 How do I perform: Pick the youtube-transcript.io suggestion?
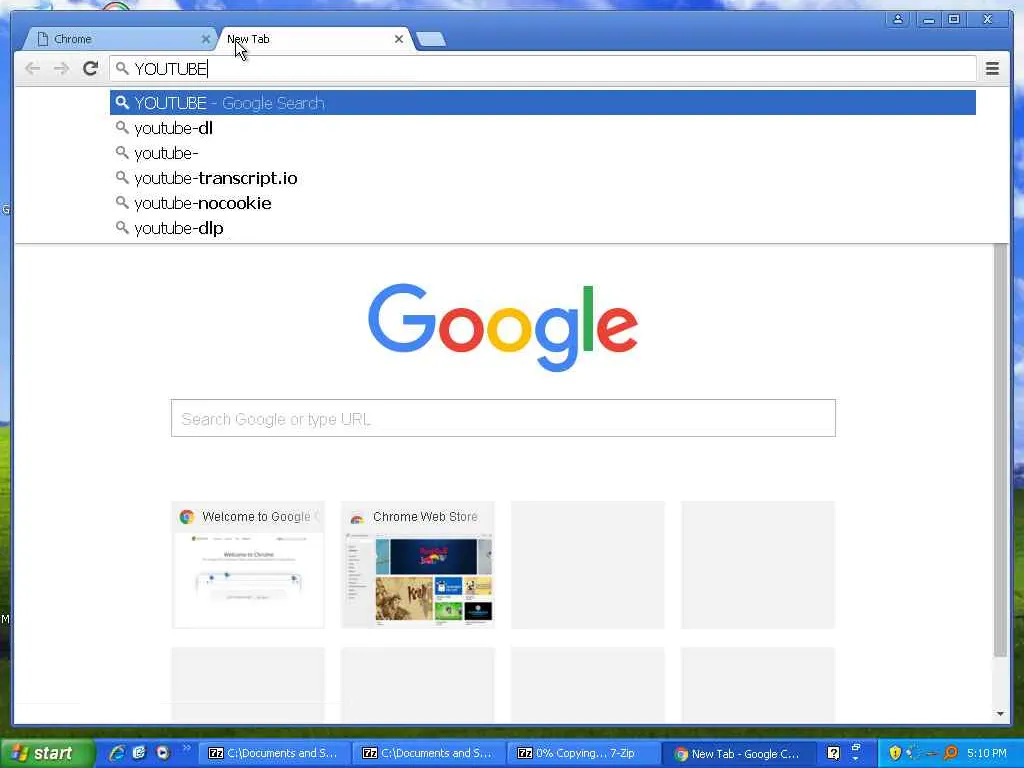(x=543, y=178)
